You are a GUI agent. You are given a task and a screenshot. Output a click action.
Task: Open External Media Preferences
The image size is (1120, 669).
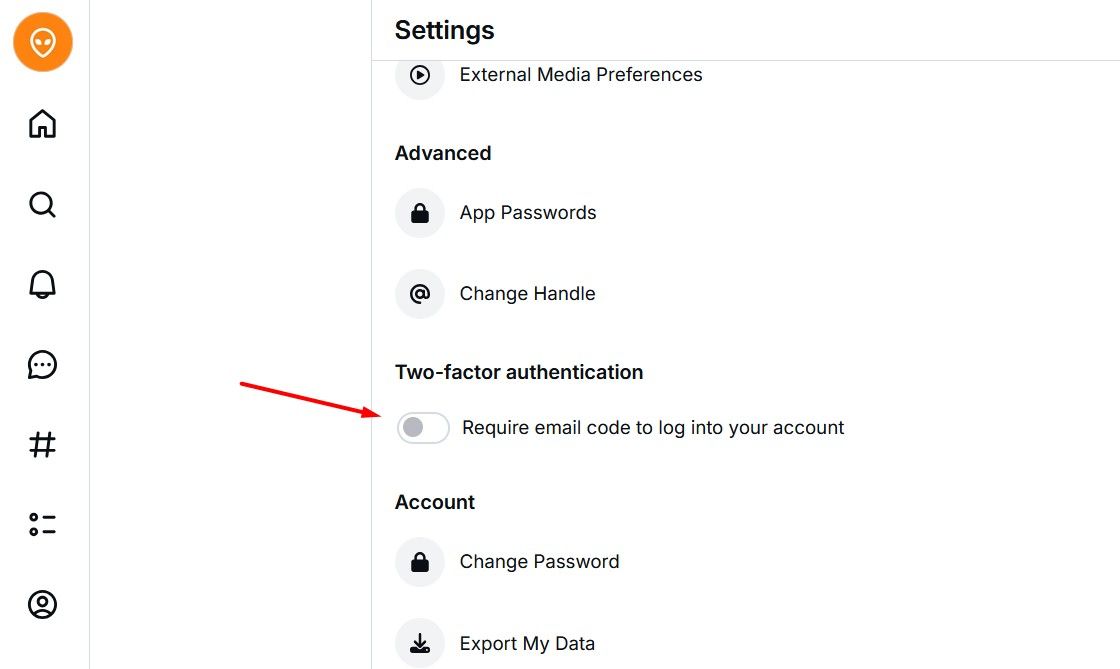click(x=580, y=75)
